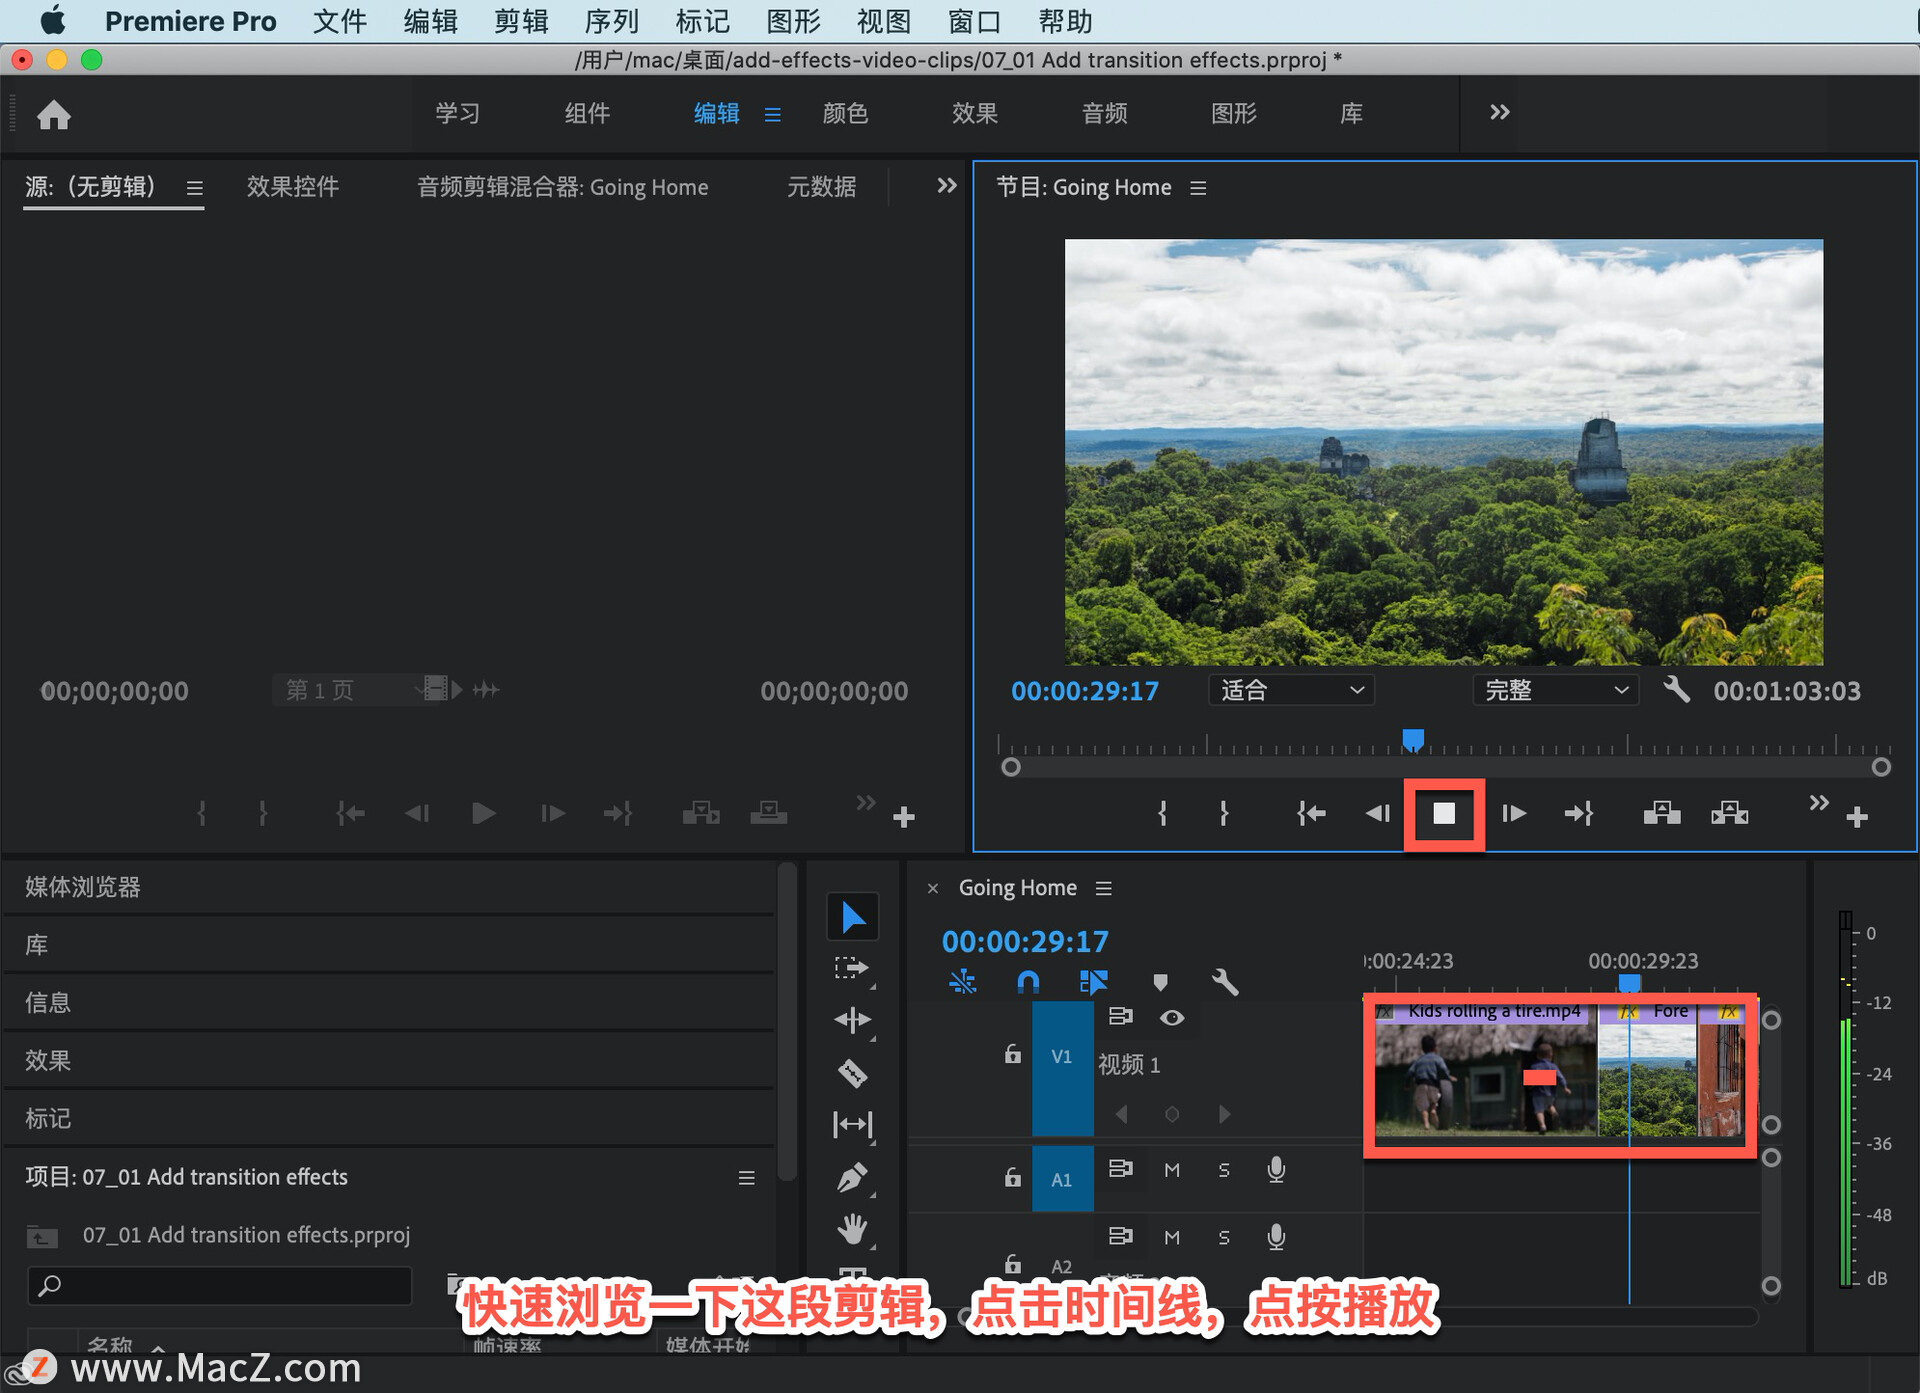Screen dimensions: 1920x1393
Task: Open the Program monitor panel menu
Action: [1198, 188]
